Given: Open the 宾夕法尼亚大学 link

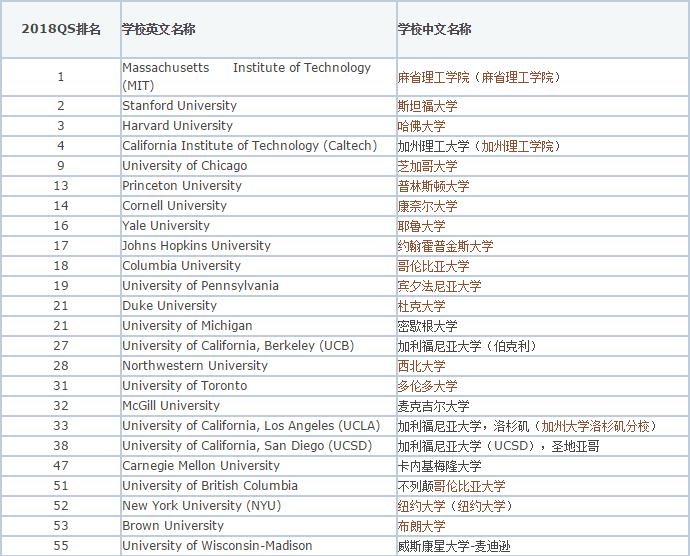Looking at the screenshot, I should [439, 286].
